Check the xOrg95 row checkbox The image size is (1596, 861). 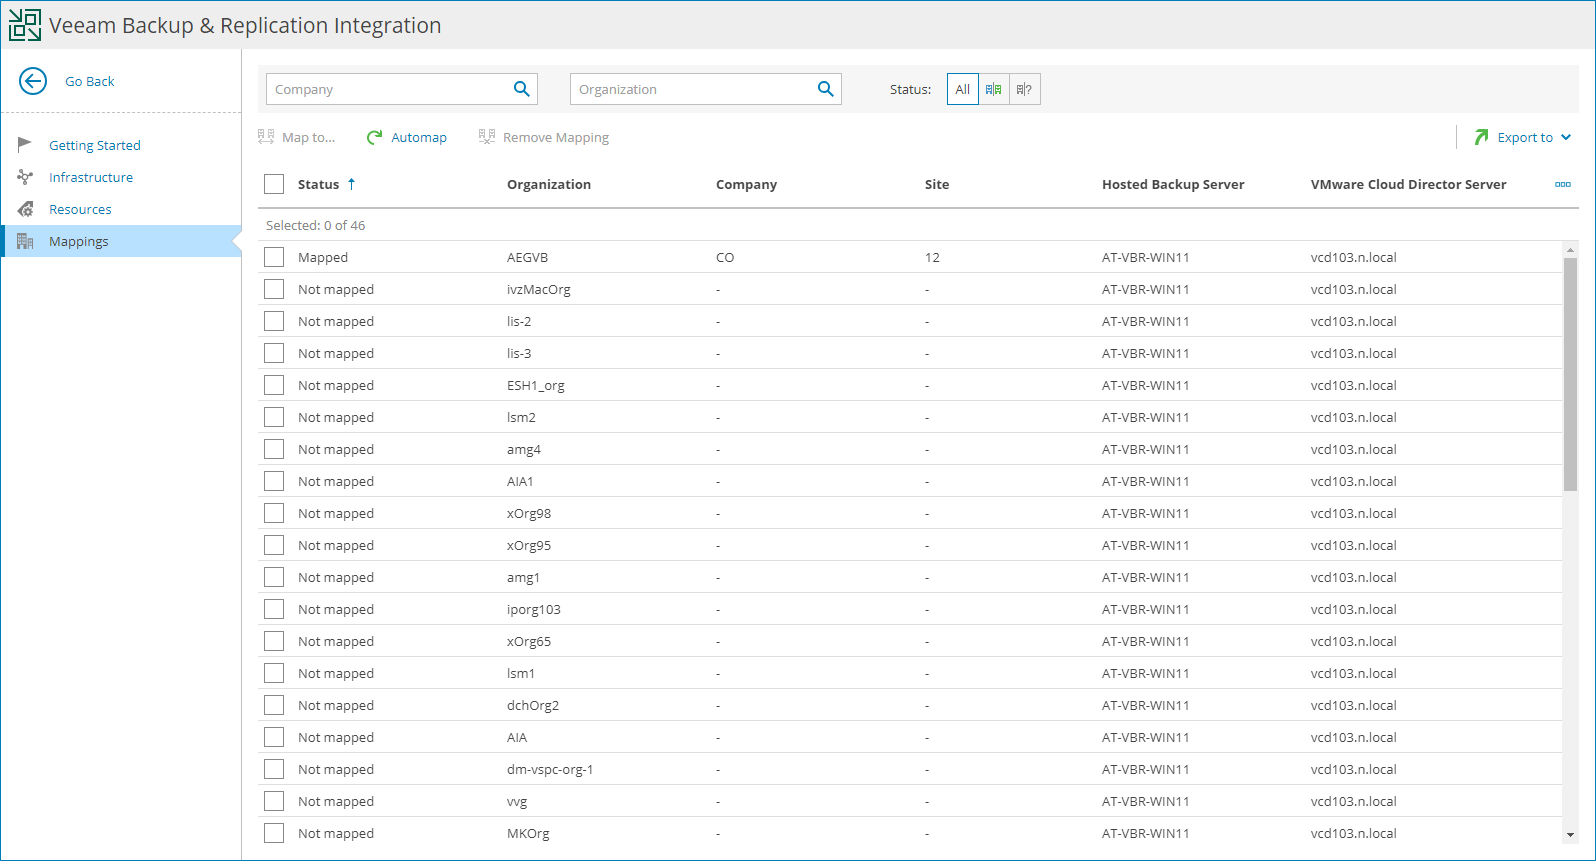[x=274, y=545]
